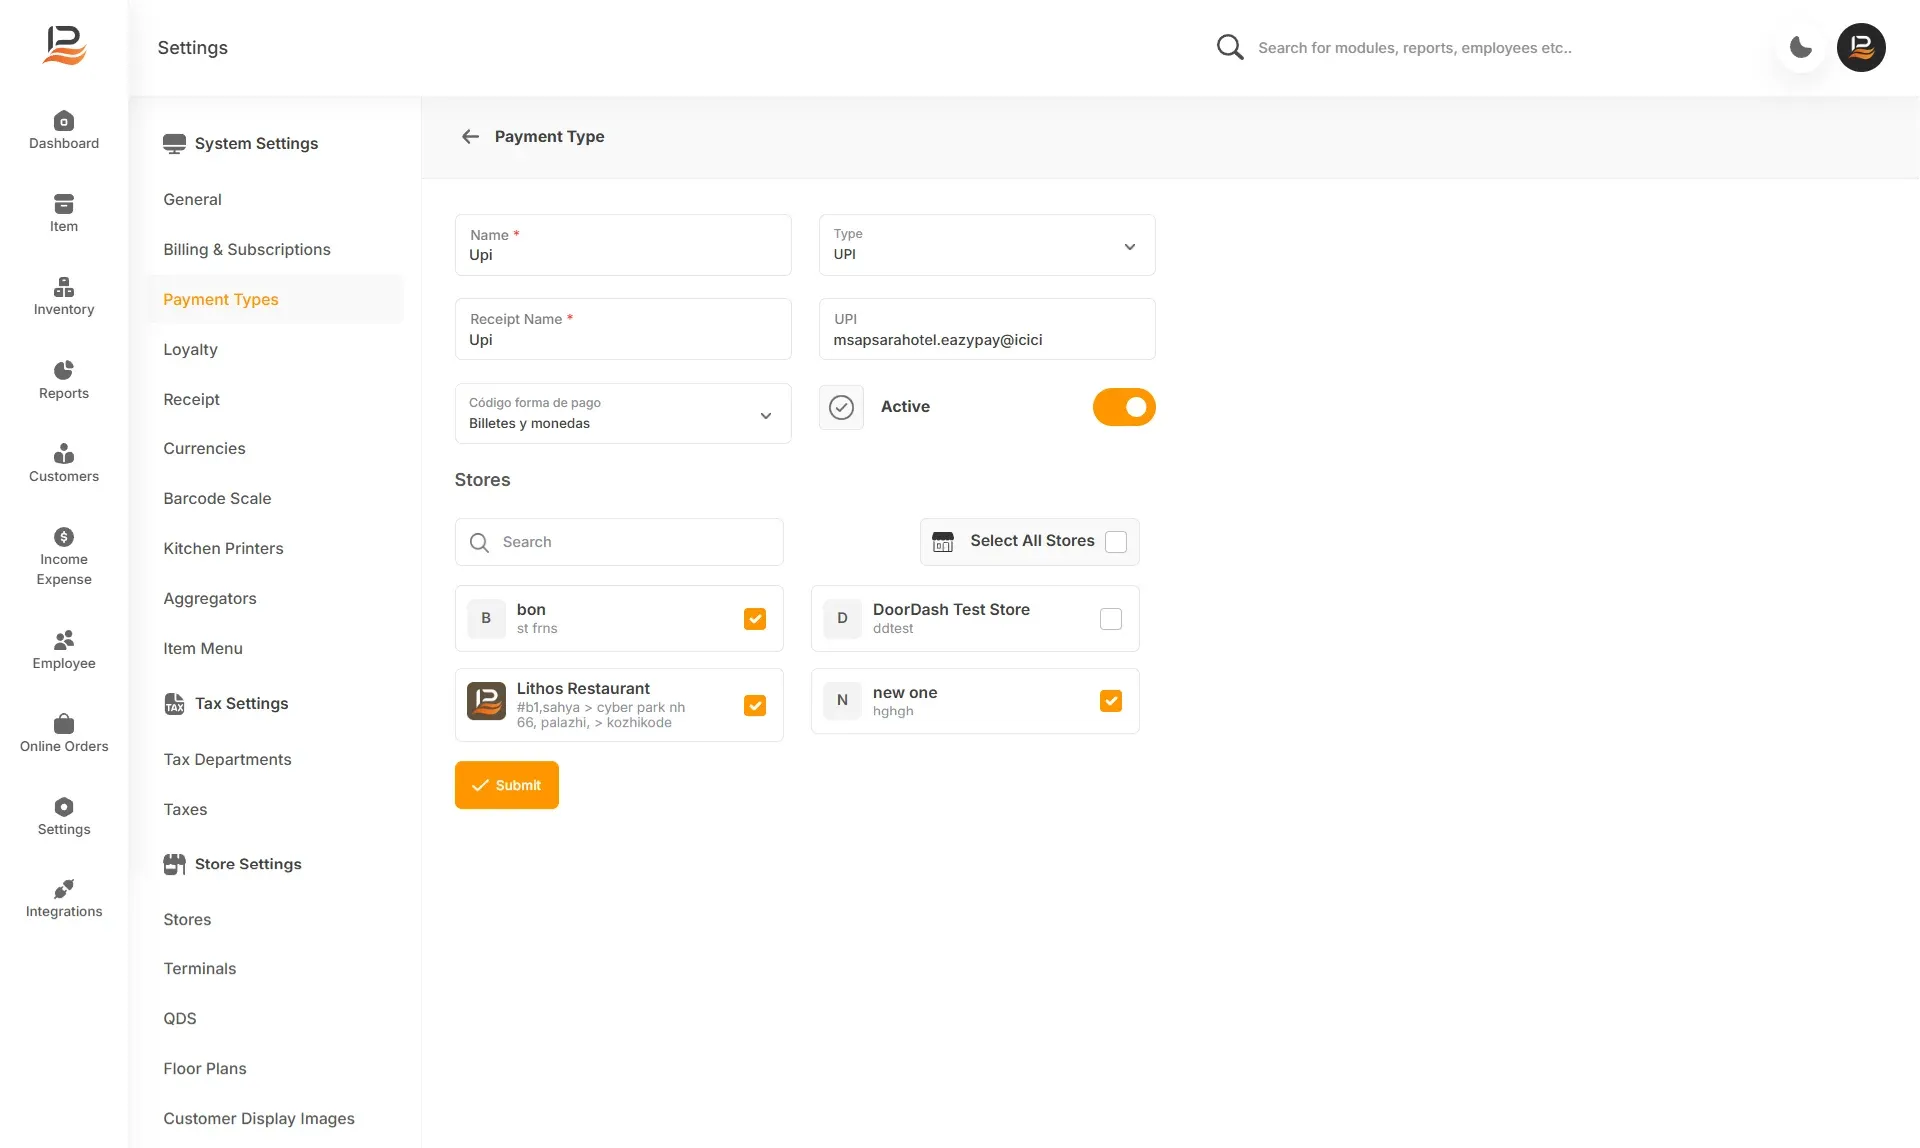Image resolution: width=1920 pixels, height=1148 pixels.
Task: Open Kitchen Printers settings
Action: tap(223, 549)
